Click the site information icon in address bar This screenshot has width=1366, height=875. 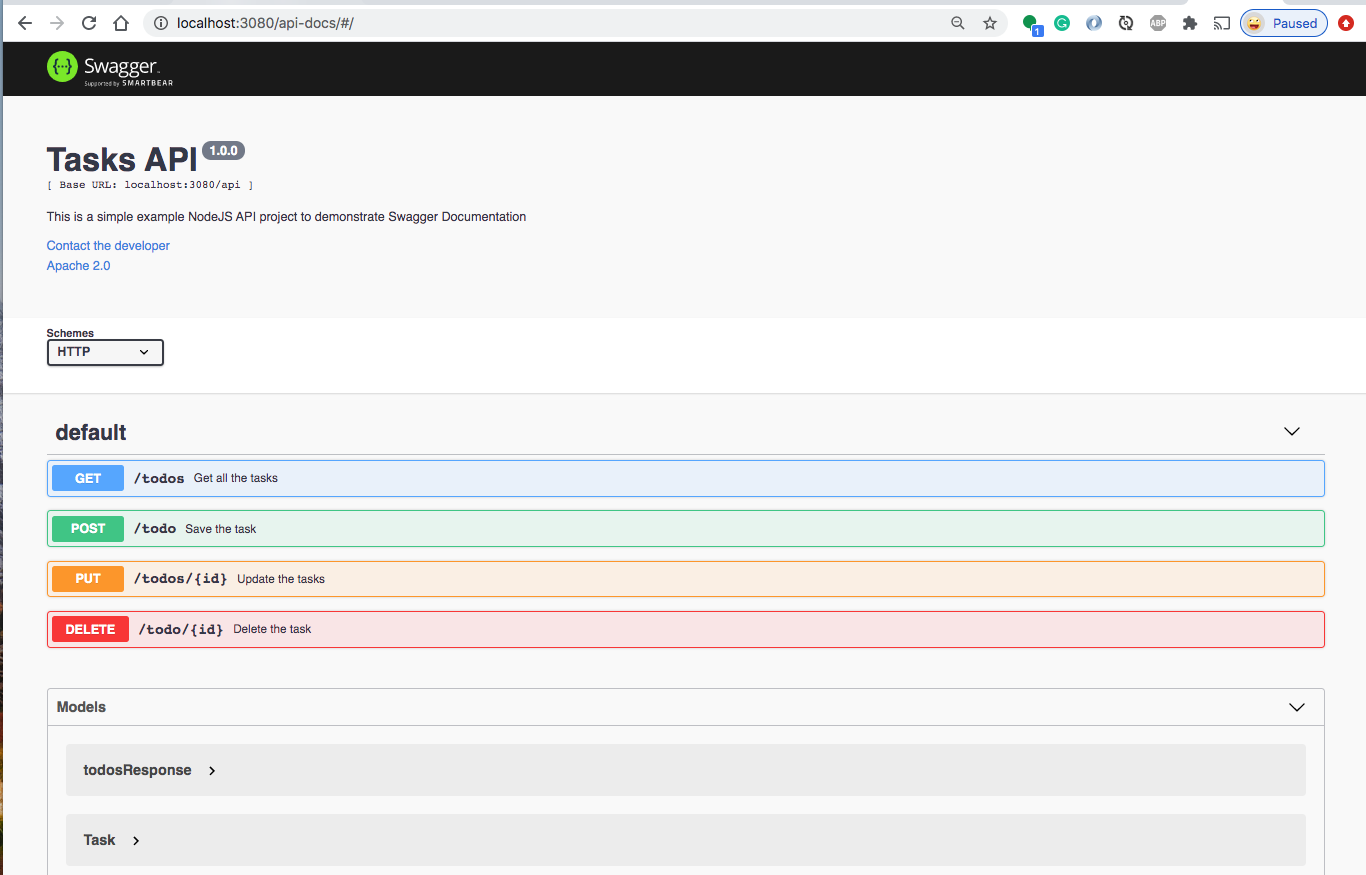(160, 23)
